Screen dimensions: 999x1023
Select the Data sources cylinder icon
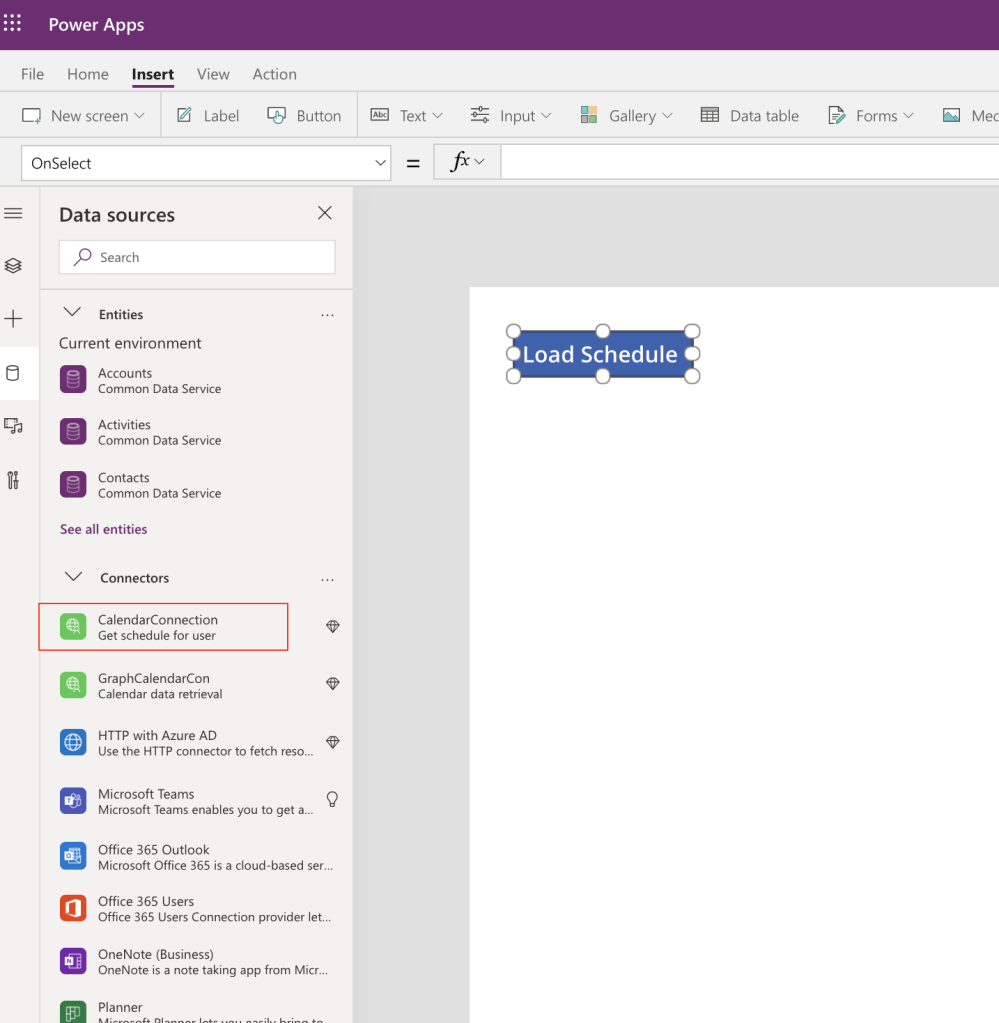point(13,374)
